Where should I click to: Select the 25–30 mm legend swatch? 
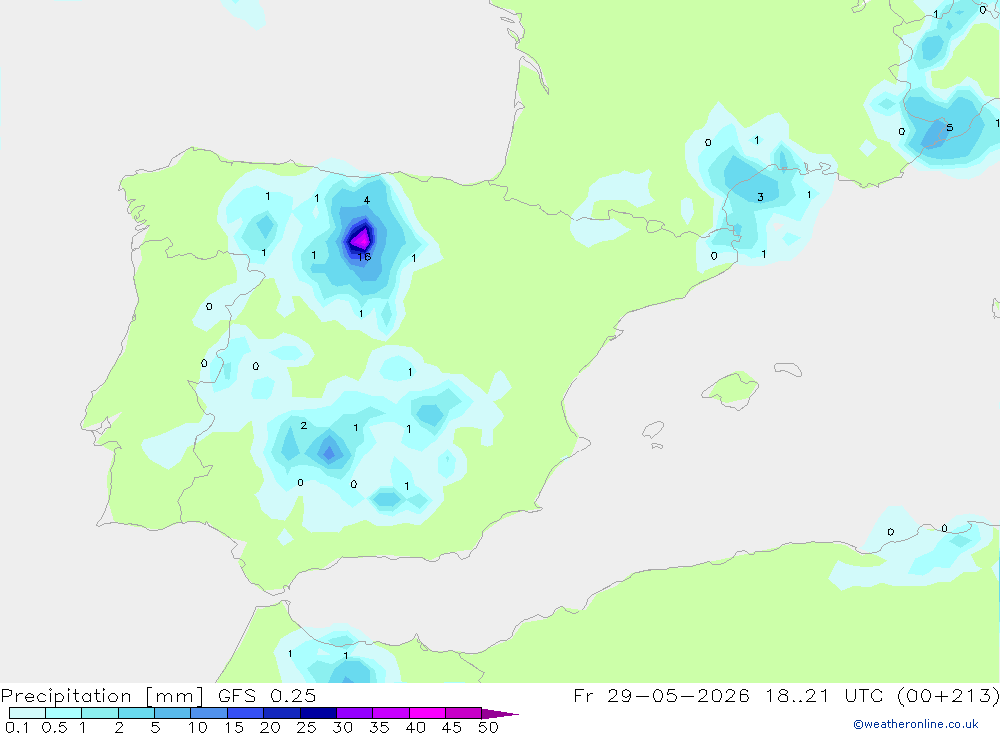(x=318, y=713)
